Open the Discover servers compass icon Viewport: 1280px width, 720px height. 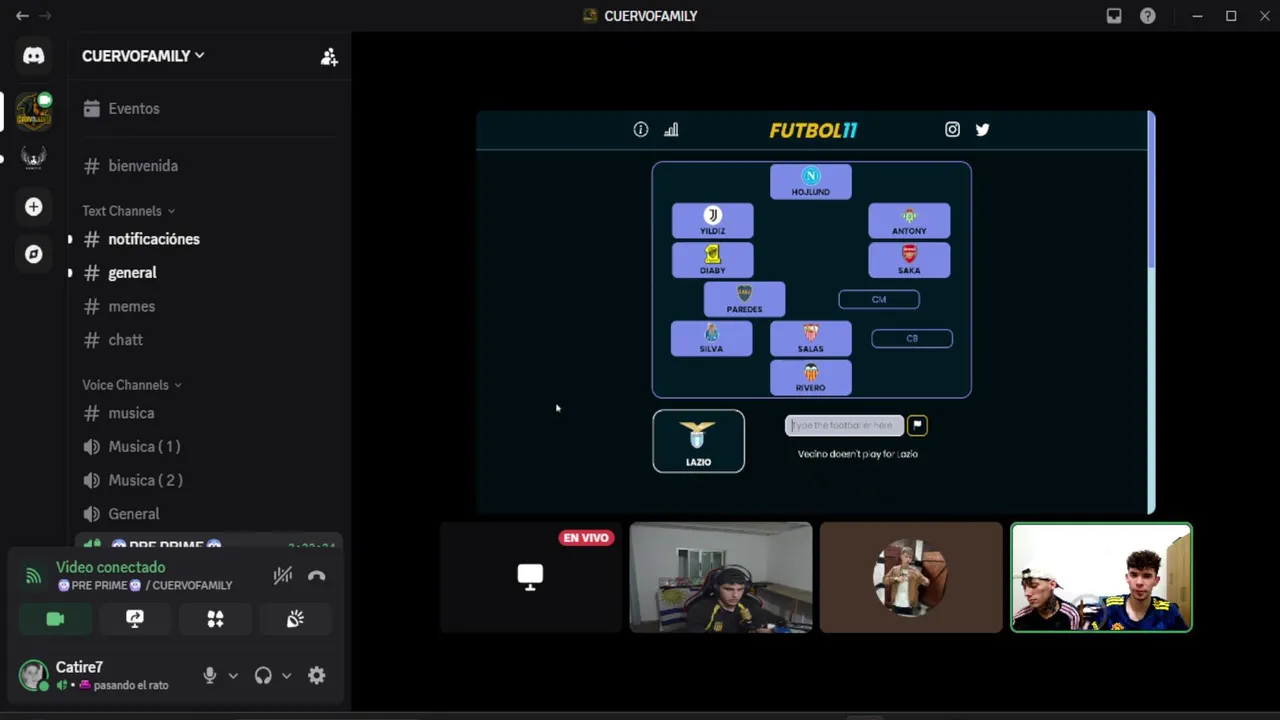click(33, 254)
